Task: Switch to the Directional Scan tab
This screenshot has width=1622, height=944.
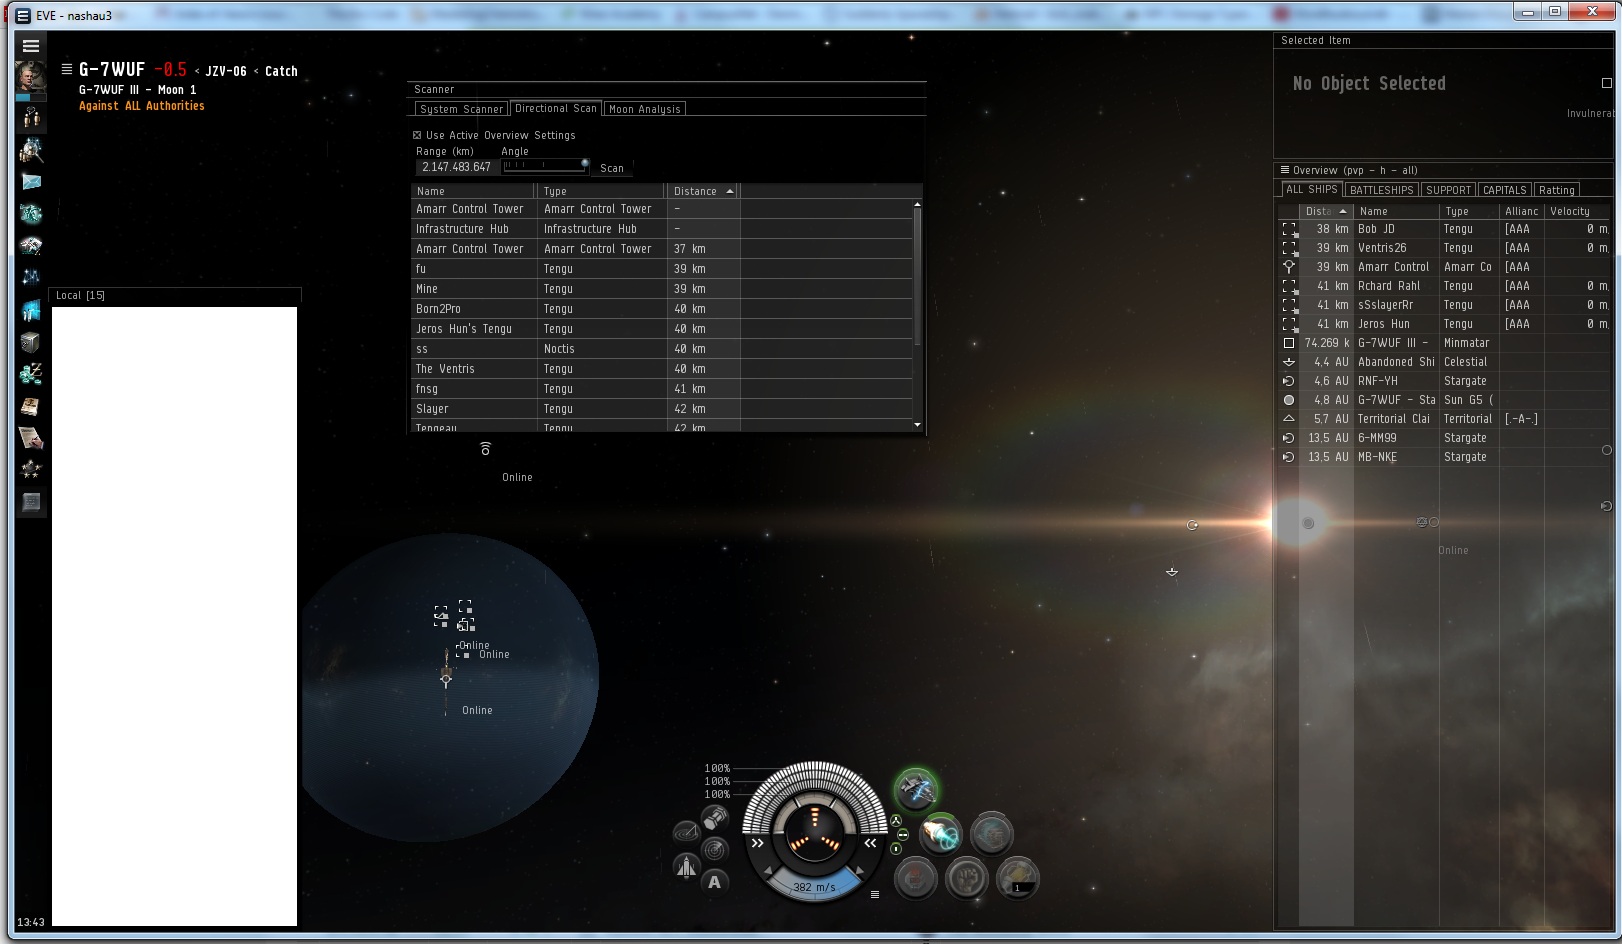Action: coord(556,108)
